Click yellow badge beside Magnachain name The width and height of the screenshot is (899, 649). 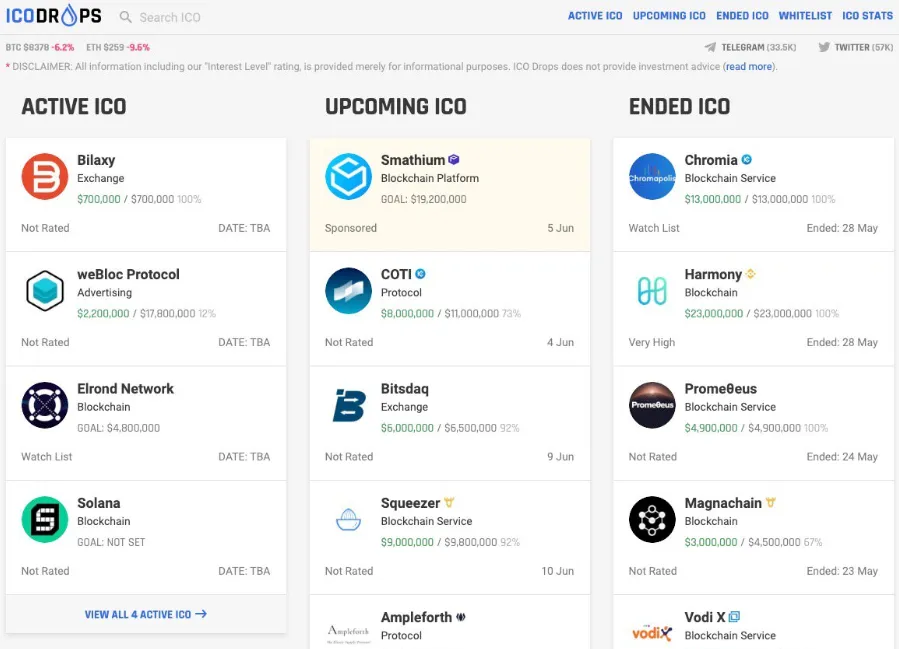pyautogui.click(x=771, y=502)
